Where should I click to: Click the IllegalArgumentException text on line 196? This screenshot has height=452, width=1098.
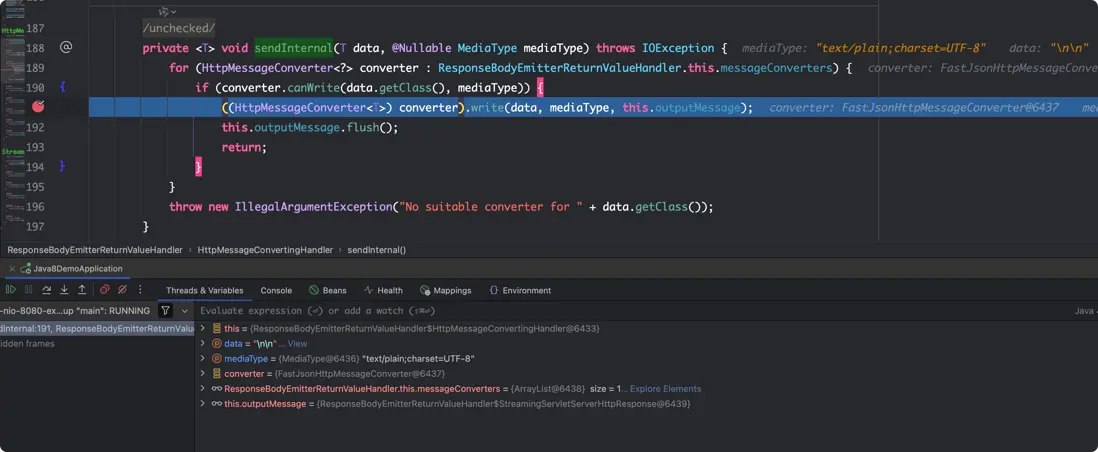click(x=312, y=207)
